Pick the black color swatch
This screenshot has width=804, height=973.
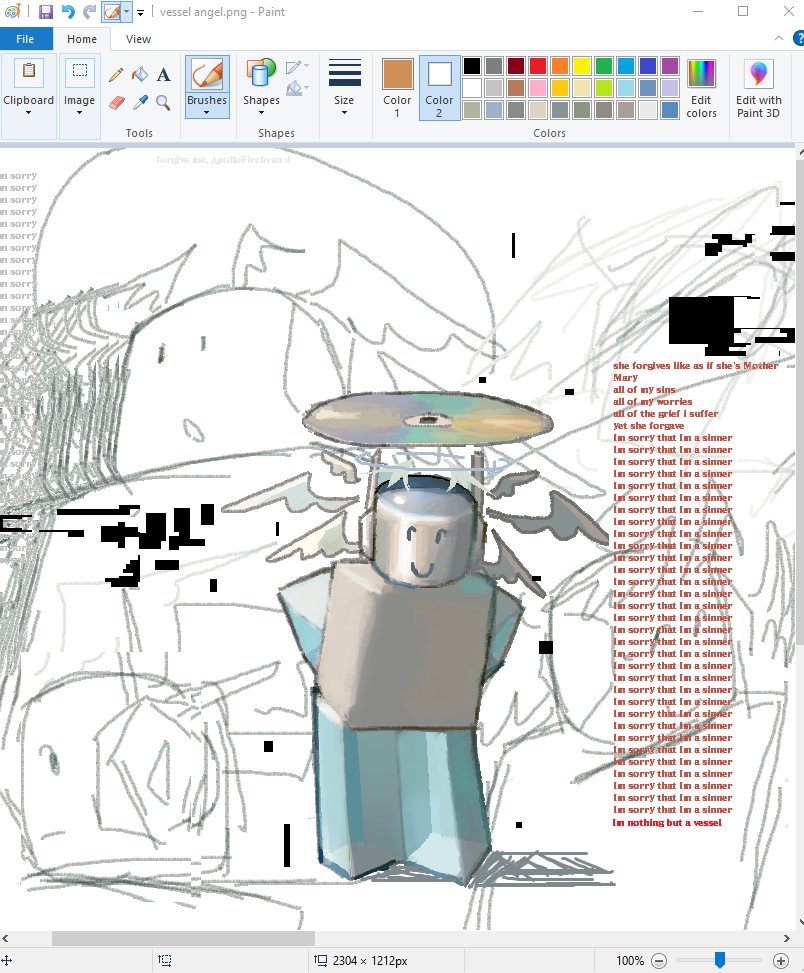click(x=471, y=66)
